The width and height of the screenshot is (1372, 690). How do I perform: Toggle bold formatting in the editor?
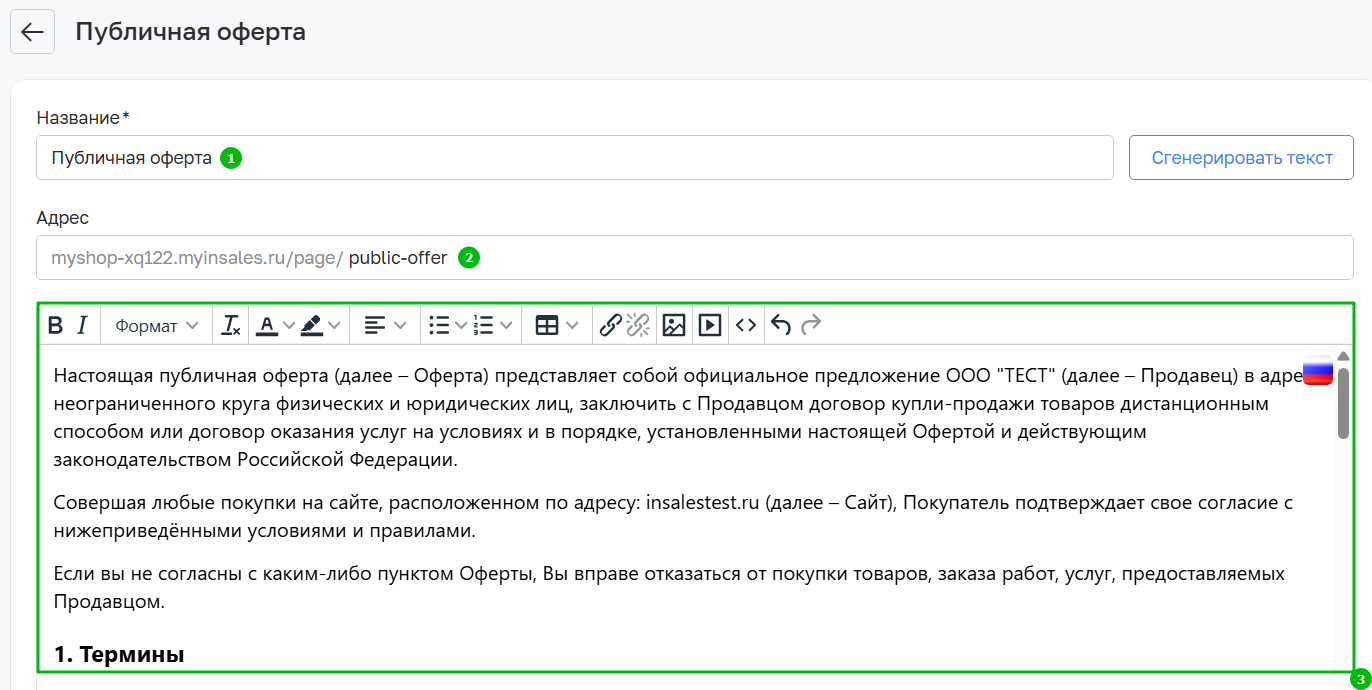coord(56,325)
